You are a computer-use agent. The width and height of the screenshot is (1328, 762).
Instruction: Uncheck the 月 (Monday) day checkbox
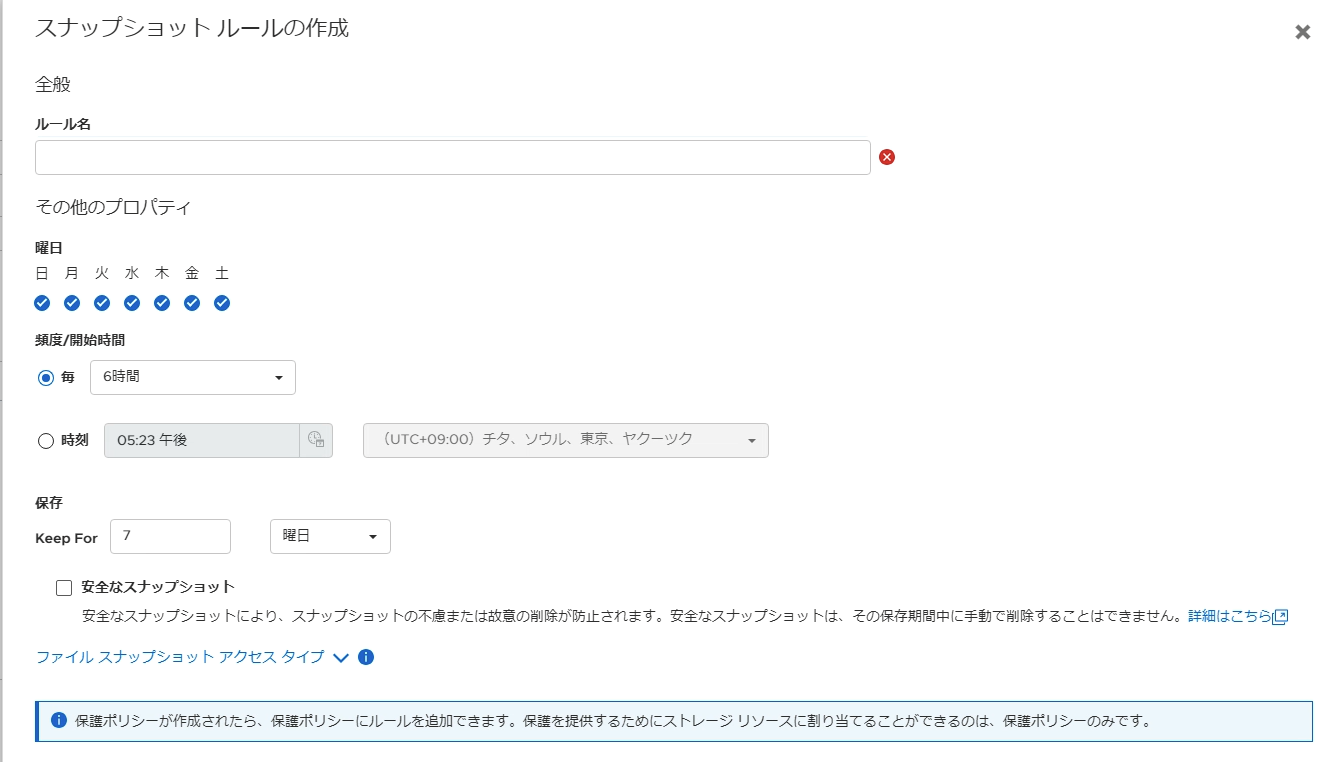coord(71,302)
